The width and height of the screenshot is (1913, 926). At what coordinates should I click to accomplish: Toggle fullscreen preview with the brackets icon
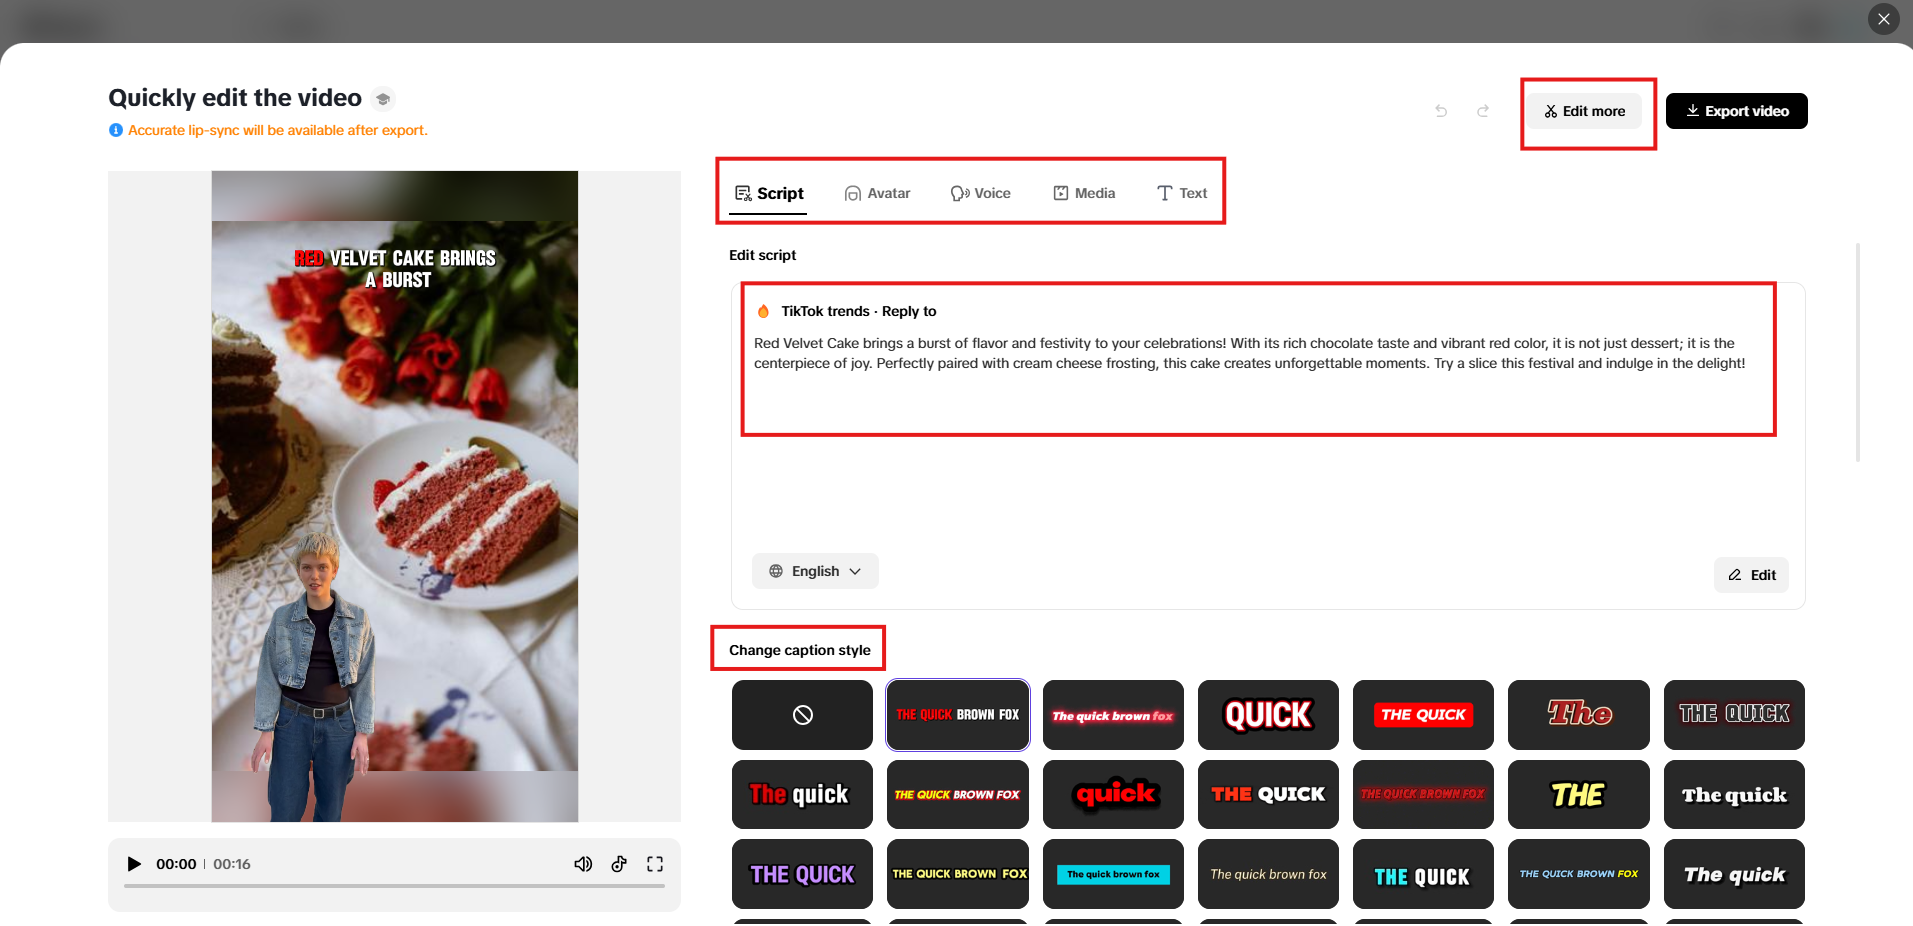coord(655,863)
